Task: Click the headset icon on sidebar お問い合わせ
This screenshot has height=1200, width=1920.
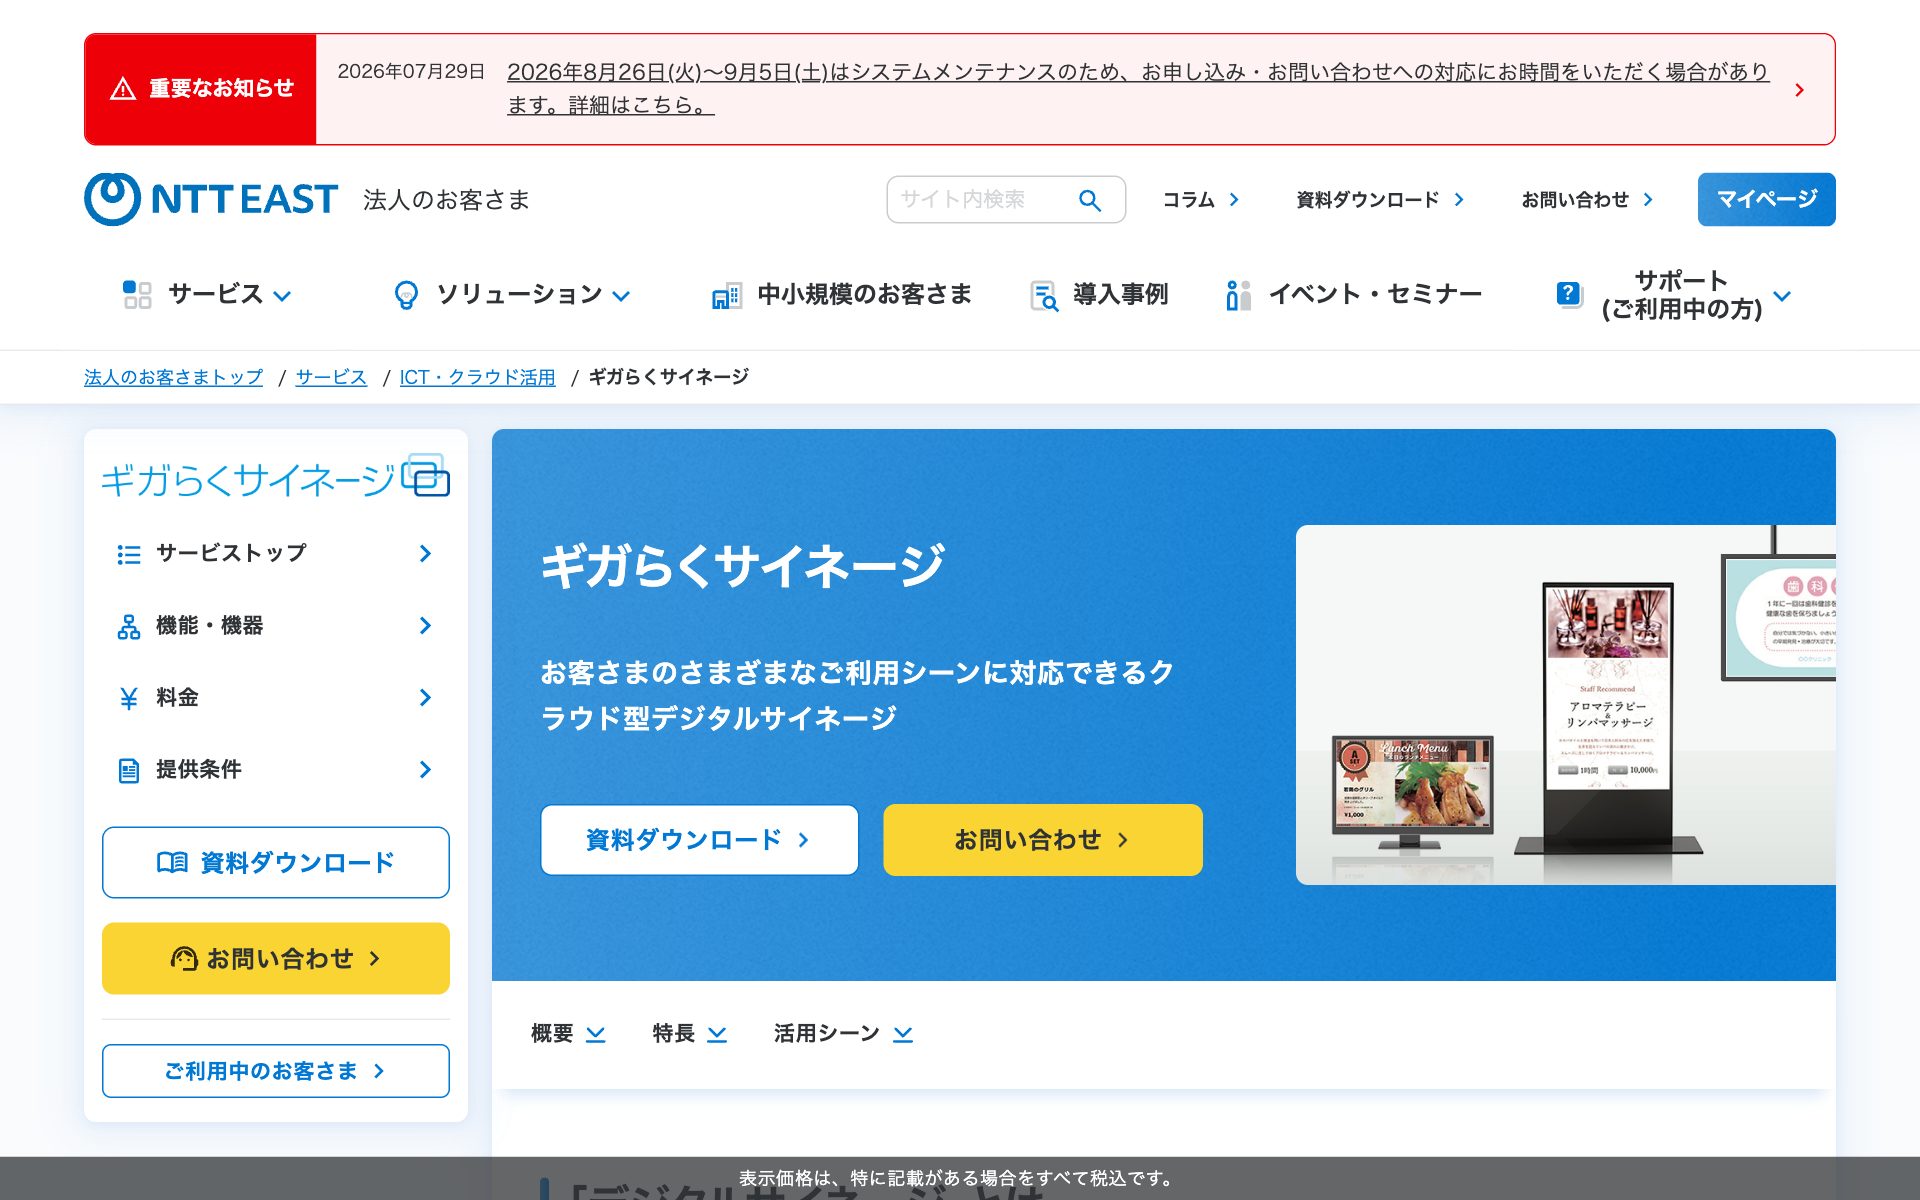Action: coord(184,958)
